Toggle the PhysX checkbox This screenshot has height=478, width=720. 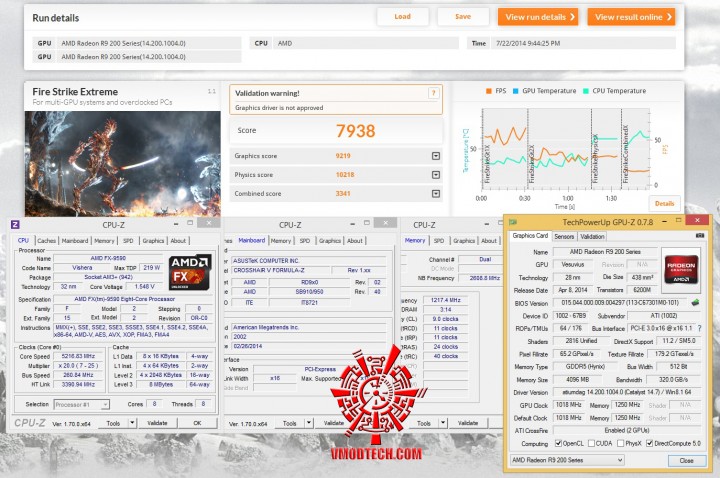[620, 443]
